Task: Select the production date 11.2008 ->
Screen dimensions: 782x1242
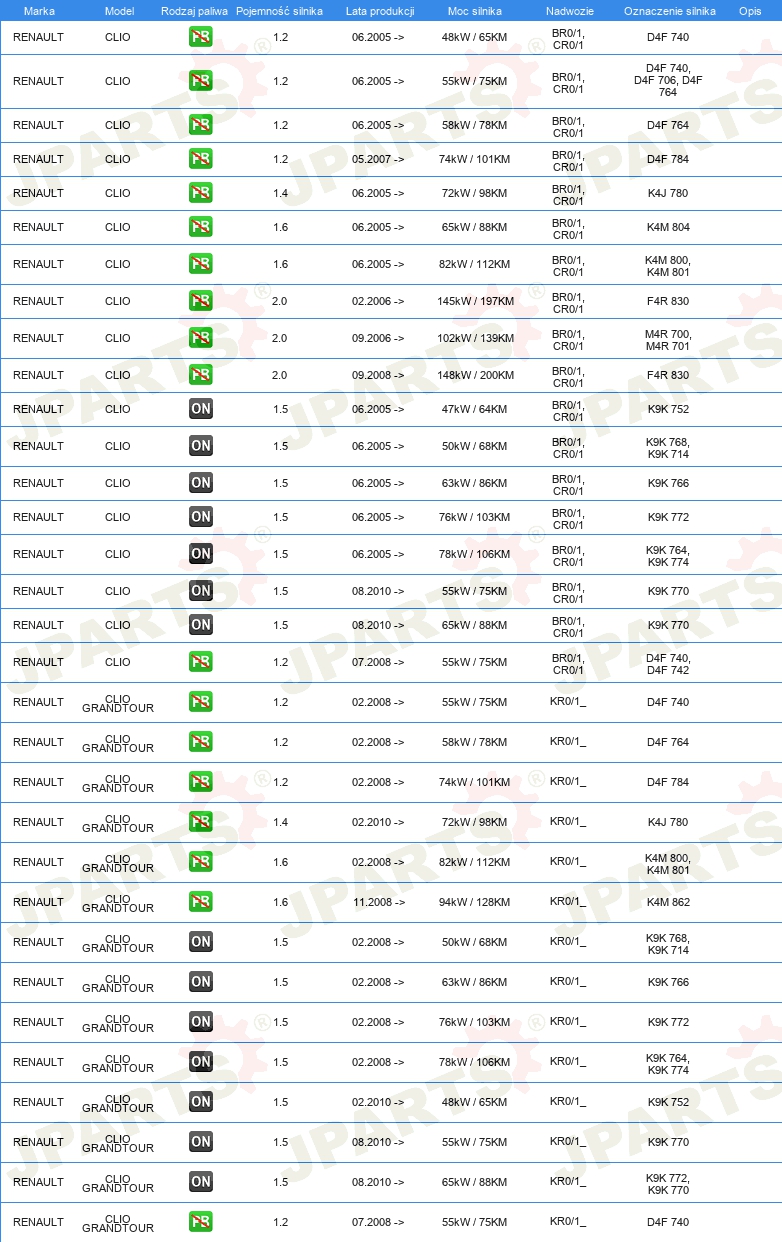Action: [379, 902]
